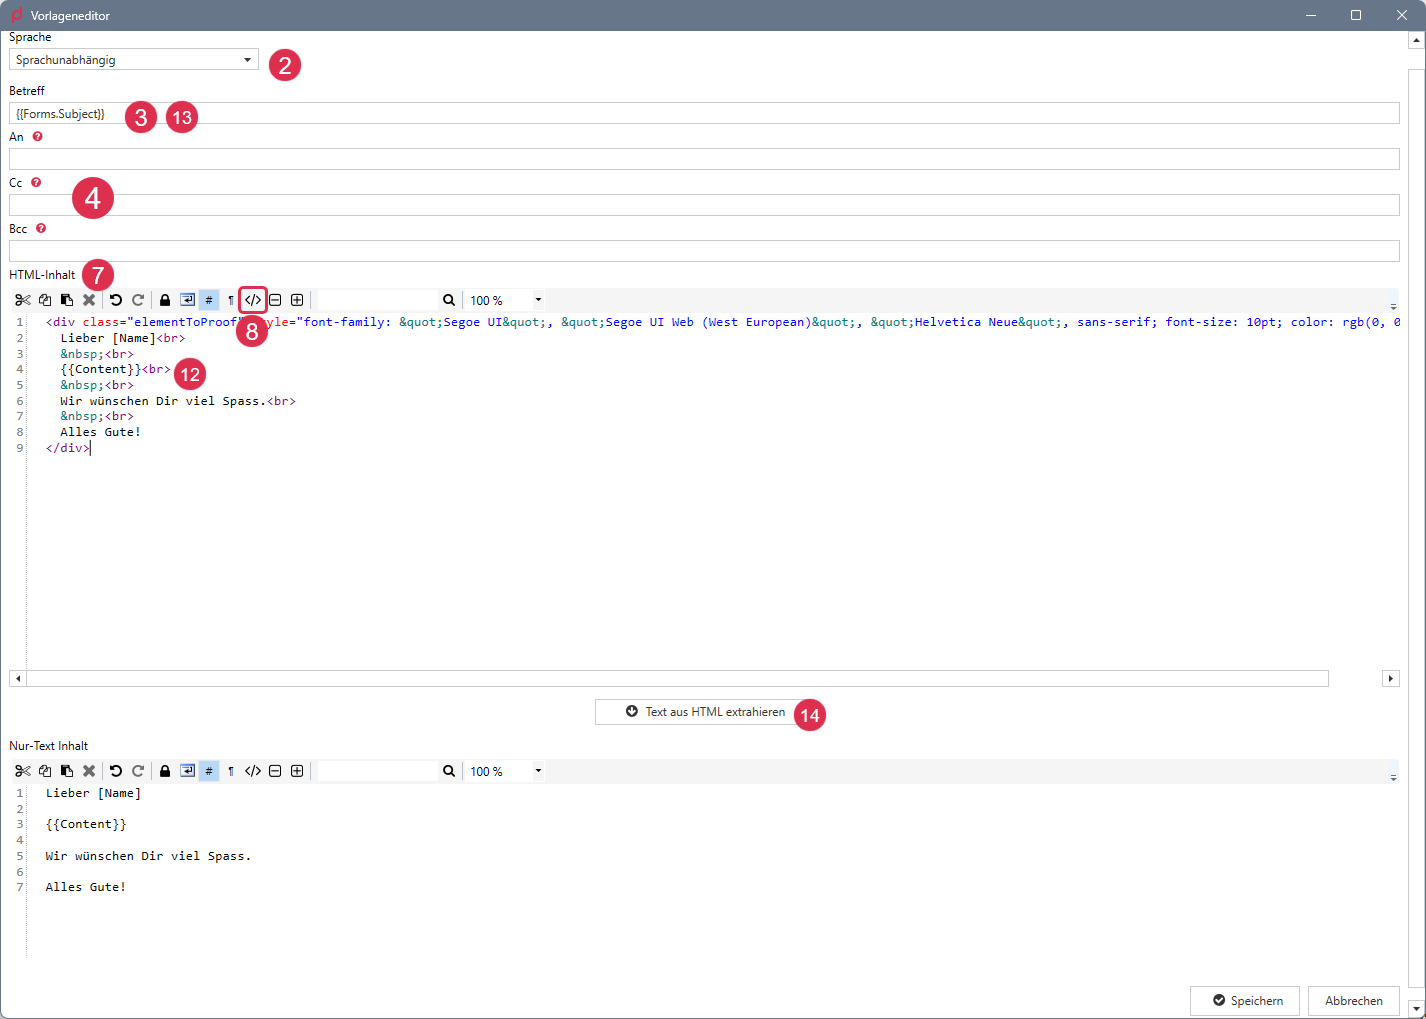Delete (X) icon in Nur-Text Inhalt toolbar
Image resolution: width=1426 pixels, height=1019 pixels.
coord(89,771)
